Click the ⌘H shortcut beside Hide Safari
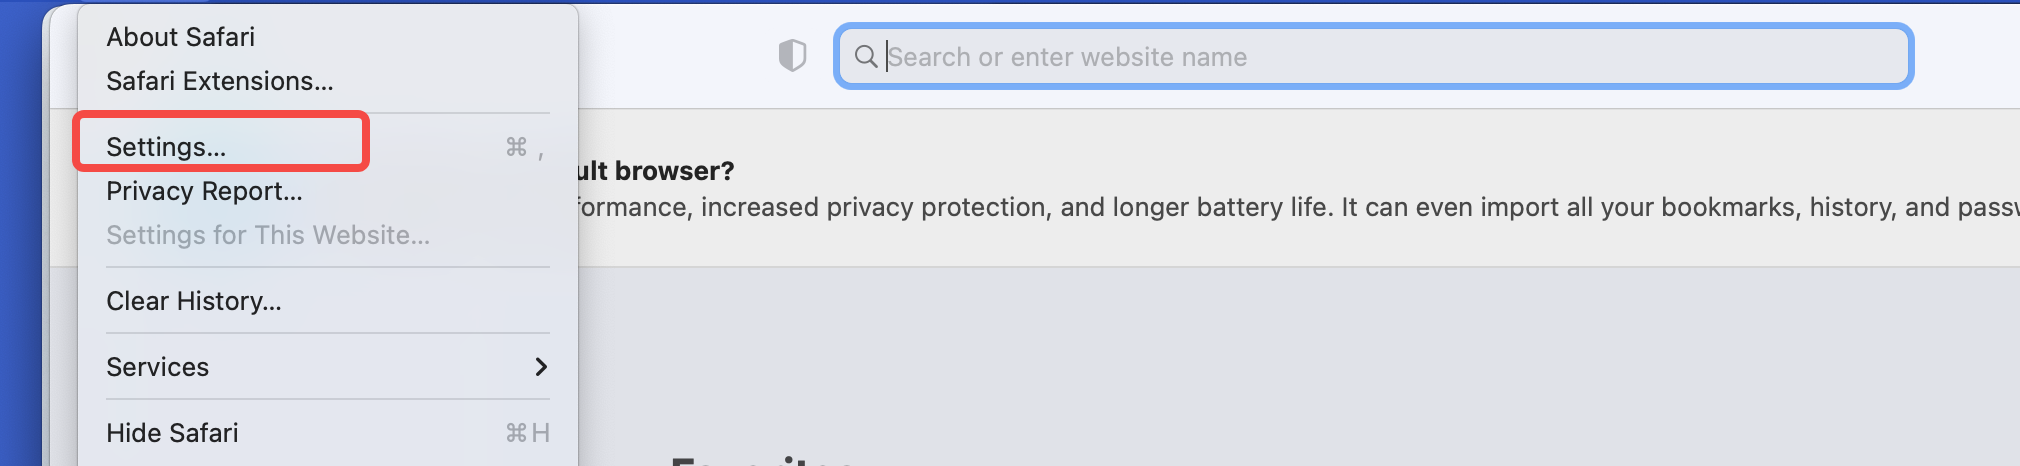Viewport: 2020px width, 466px height. click(527, 433)
